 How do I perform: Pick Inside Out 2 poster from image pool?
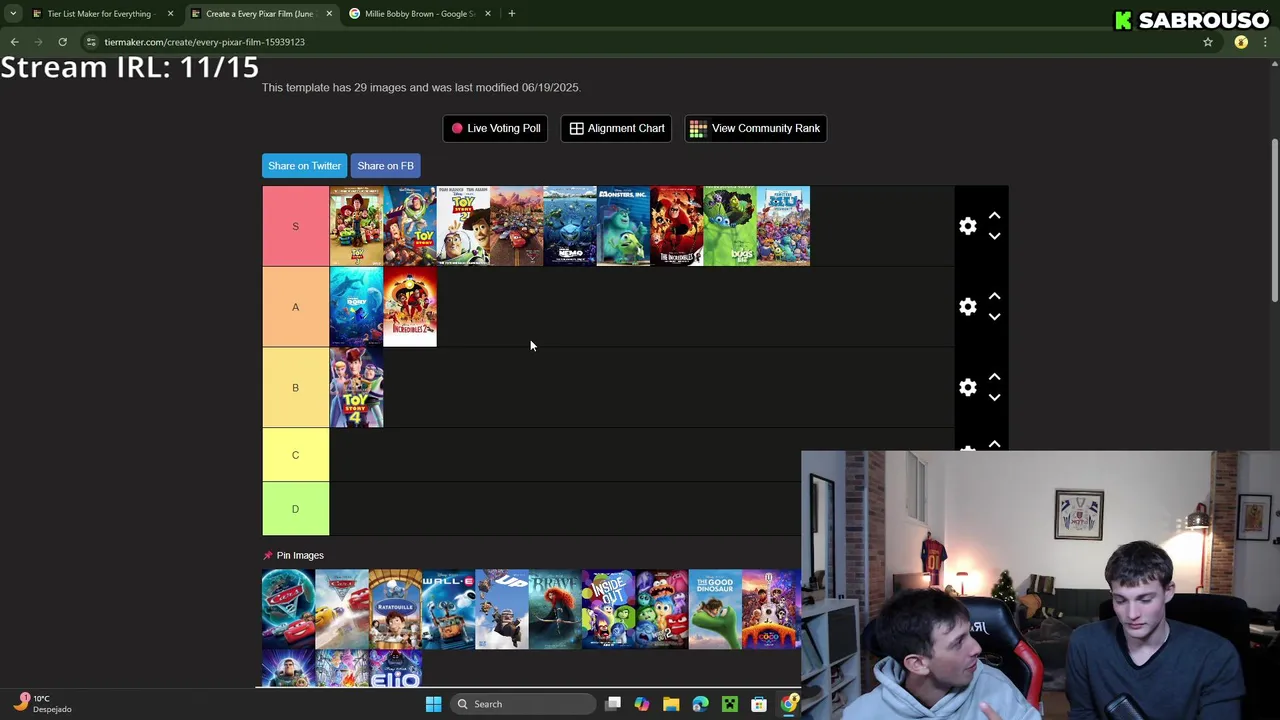(x=661, y=609)
